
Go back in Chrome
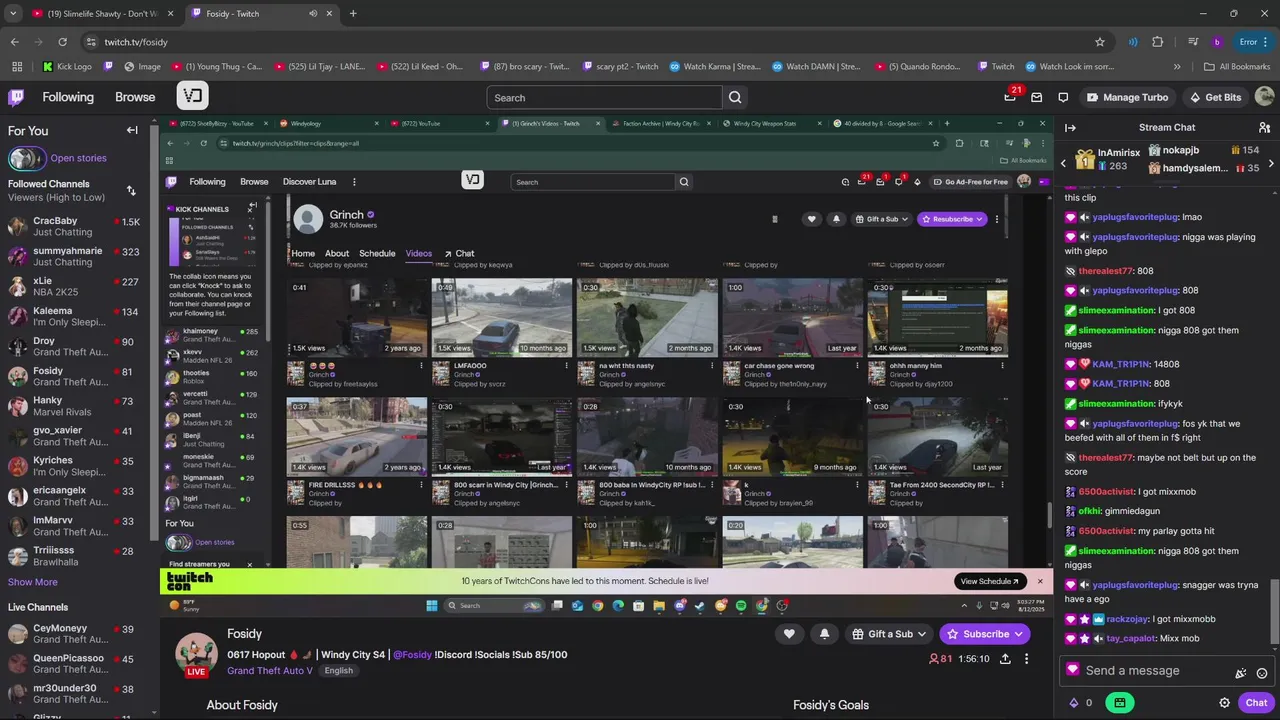pos(14,42)
